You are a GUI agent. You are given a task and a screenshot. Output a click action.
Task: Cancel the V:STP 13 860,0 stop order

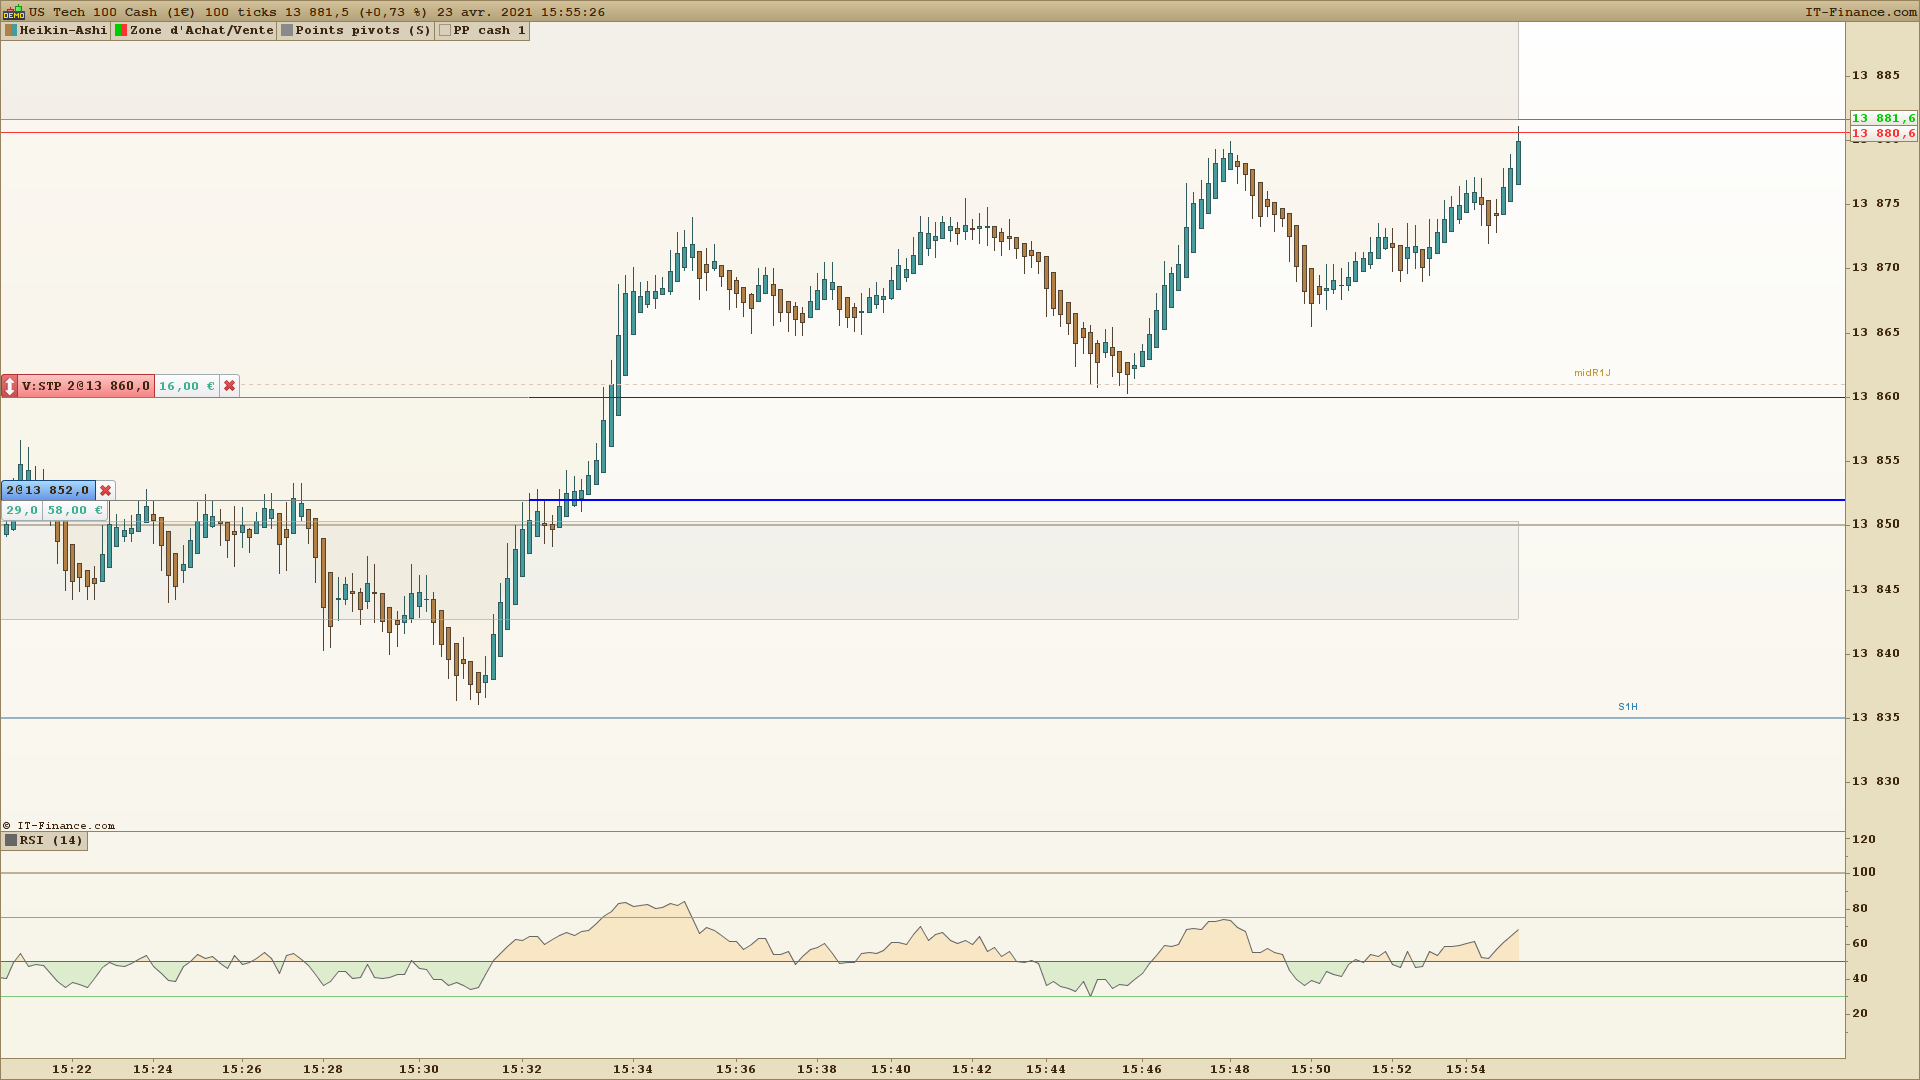tap(229, 386)
